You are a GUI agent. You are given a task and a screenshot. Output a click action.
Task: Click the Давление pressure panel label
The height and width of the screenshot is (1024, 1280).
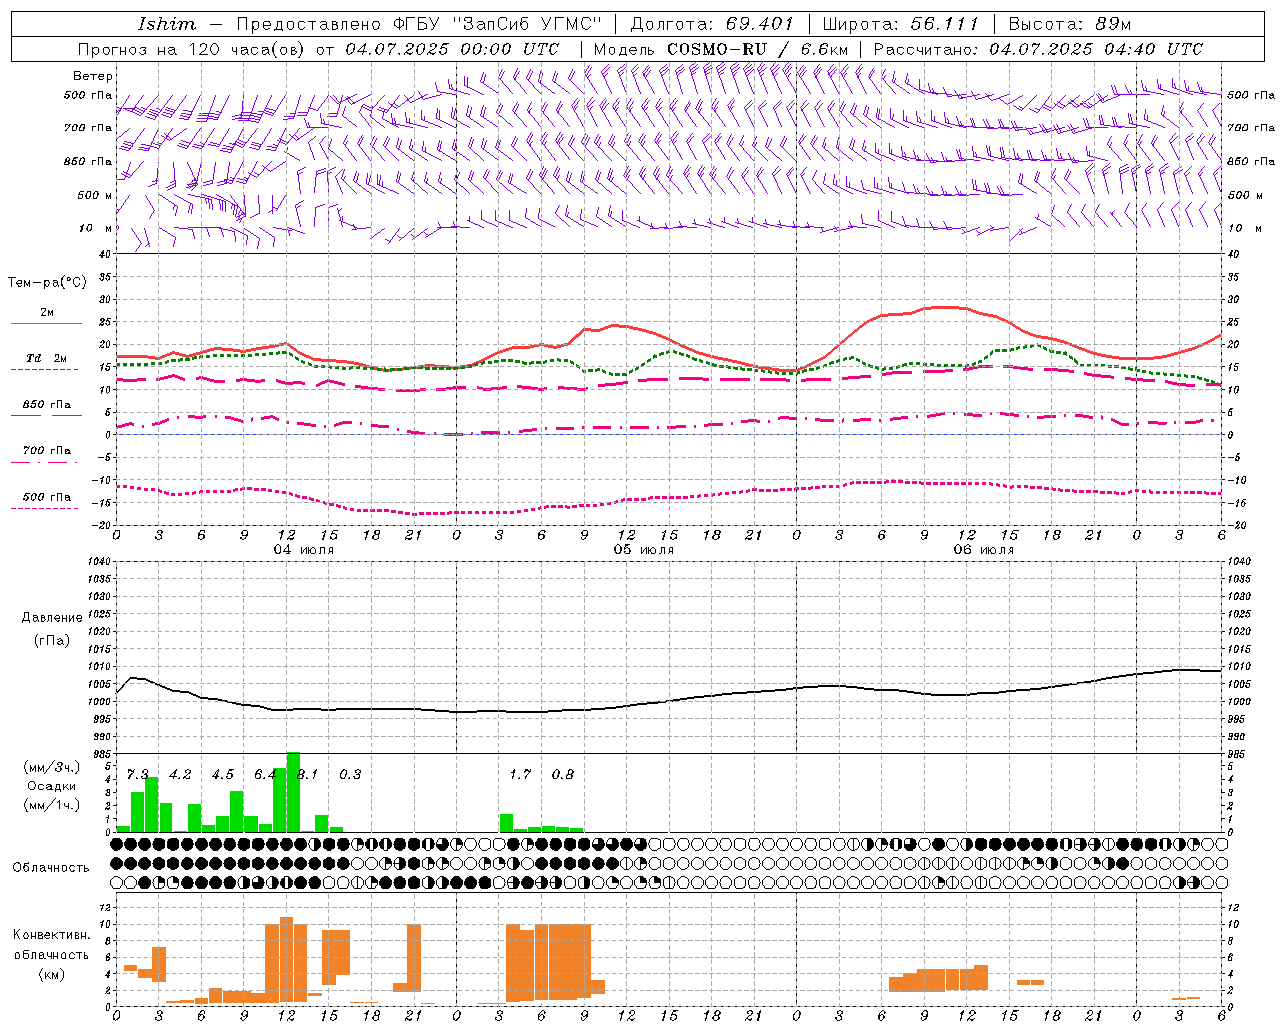pyautogui.click(x=52, y=618)
